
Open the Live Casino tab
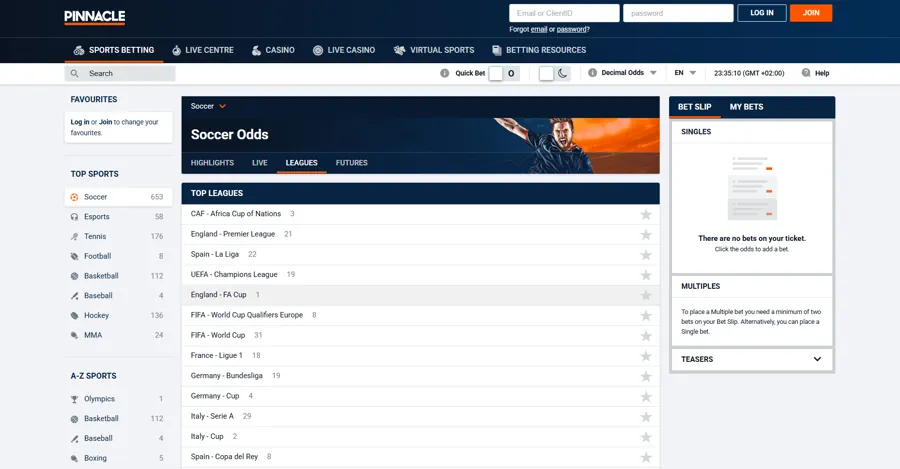pyautogui.click(x=344, y=51)
